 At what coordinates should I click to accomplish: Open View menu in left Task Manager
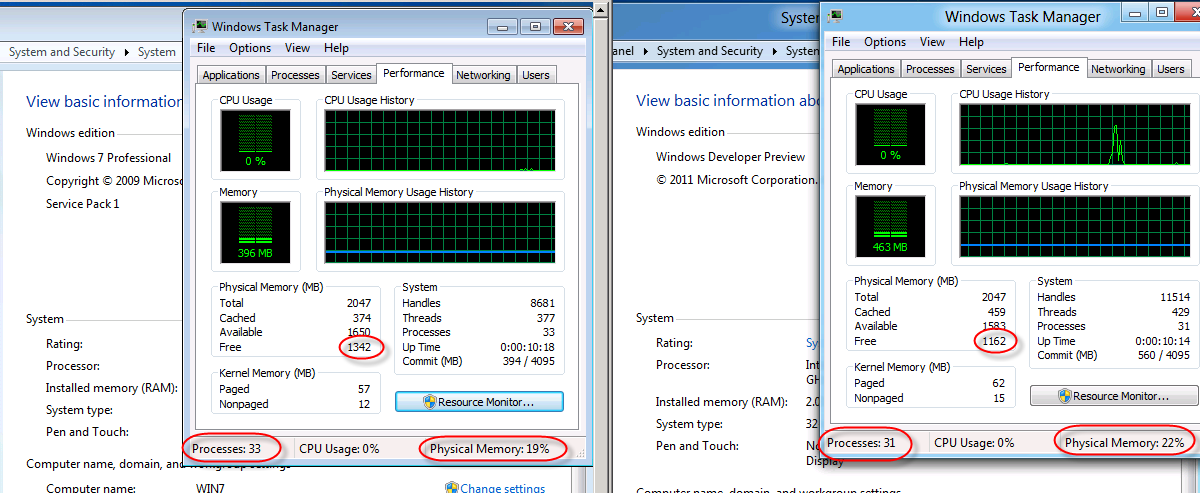[x=297, y=48]
